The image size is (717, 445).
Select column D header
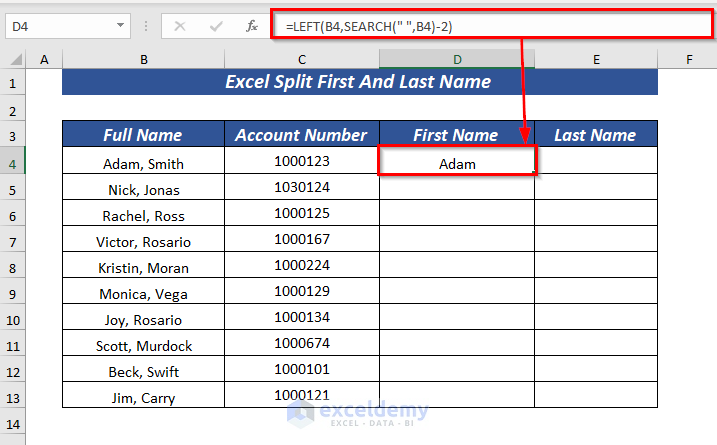click(457, 60)
